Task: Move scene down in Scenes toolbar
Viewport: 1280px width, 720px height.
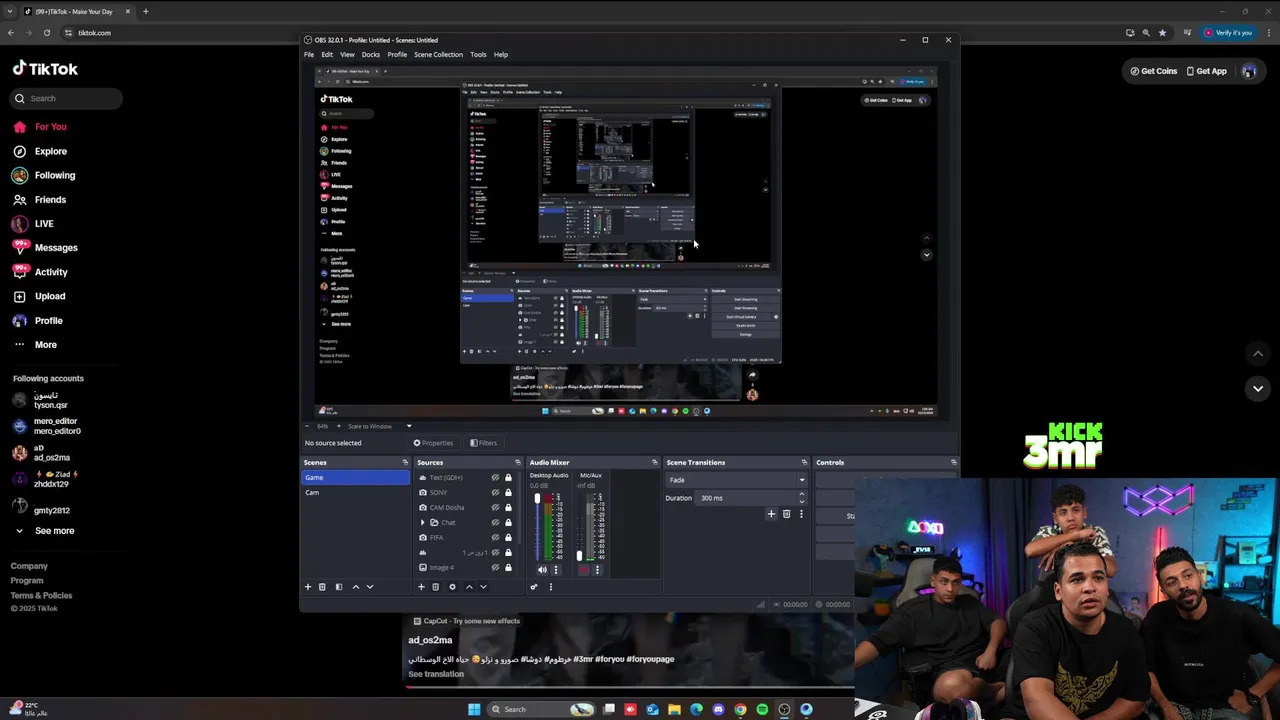Action: 370,587
